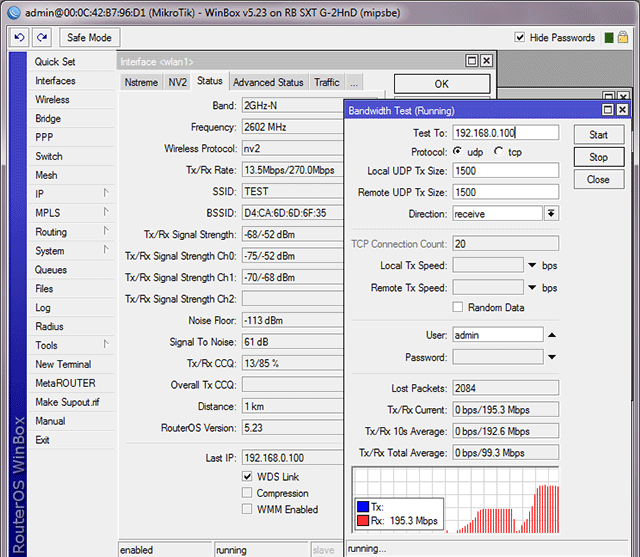Image resolution: width=640 pixels, height=557 pixels.
Task: Tick the WMM Enabled checkbox
Action: [x=247, y=509]
